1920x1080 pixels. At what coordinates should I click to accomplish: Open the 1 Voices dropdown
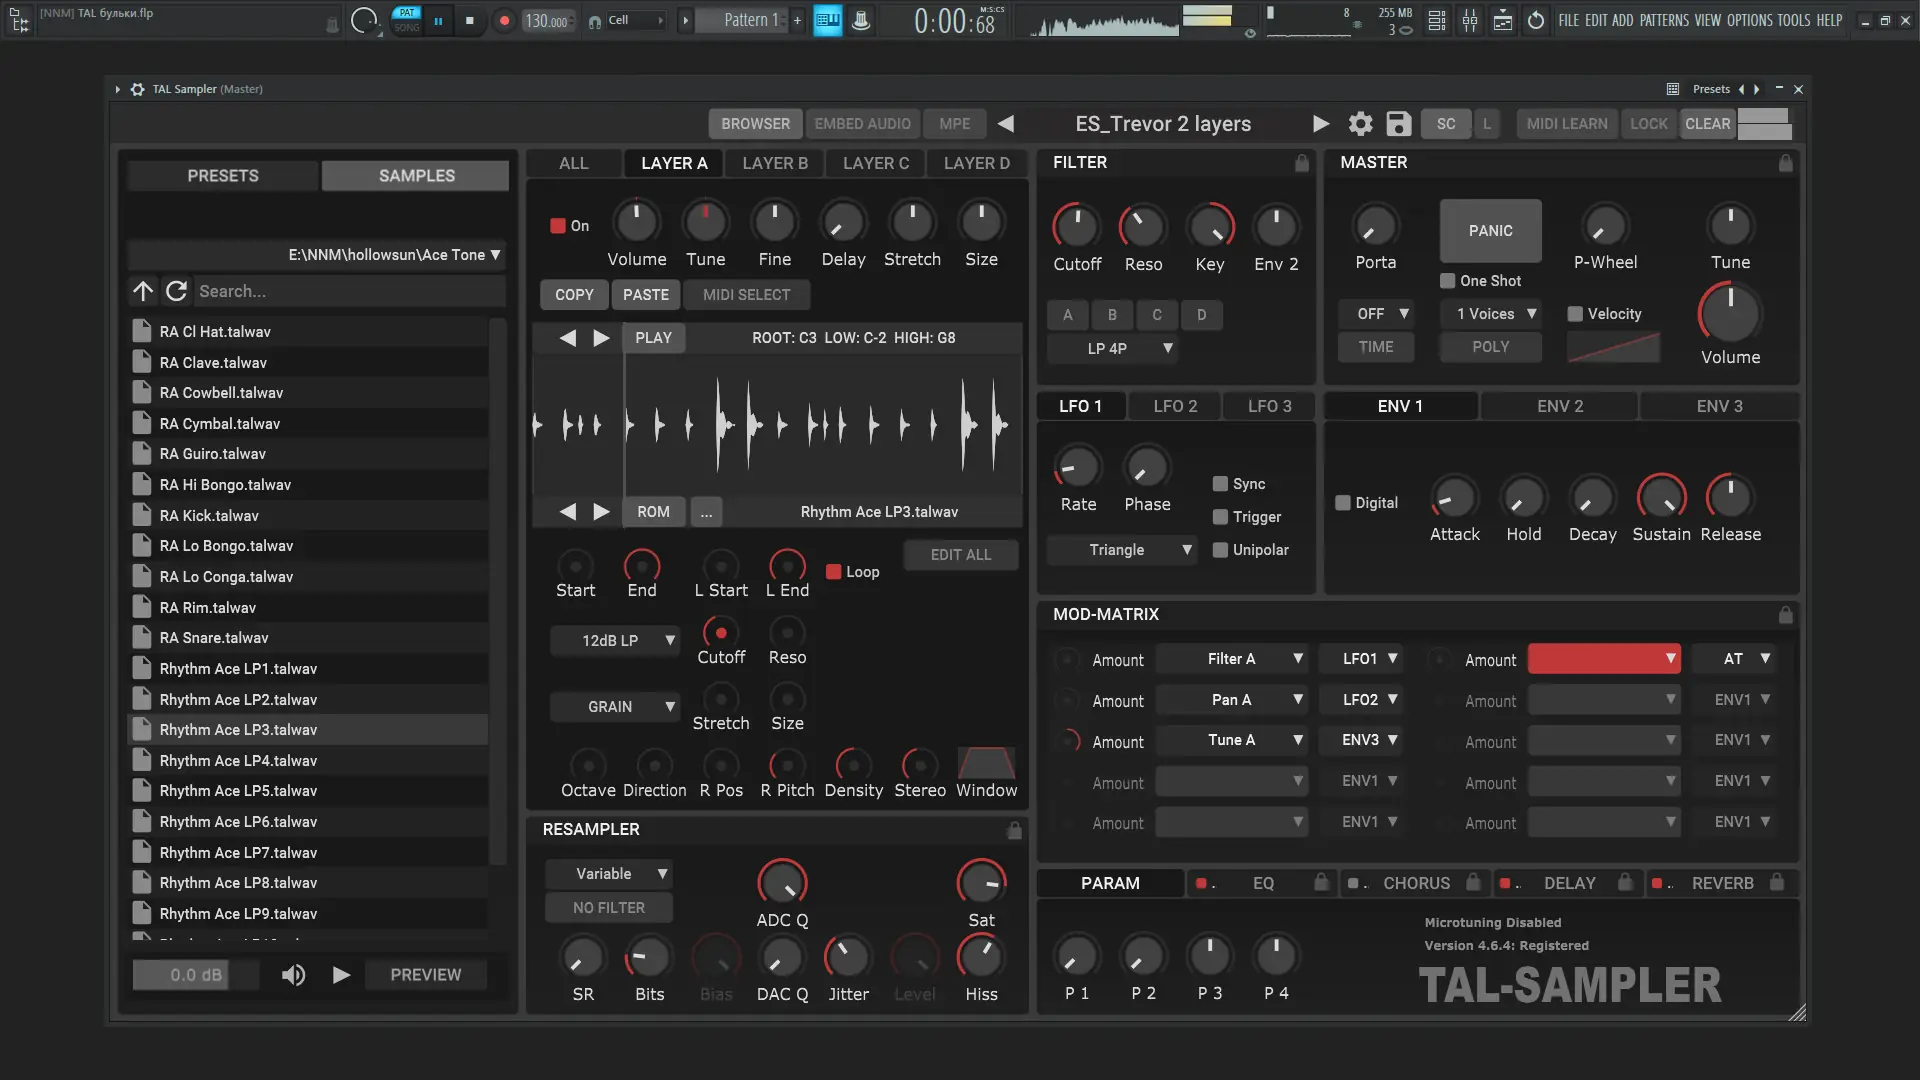(1490, 314)
